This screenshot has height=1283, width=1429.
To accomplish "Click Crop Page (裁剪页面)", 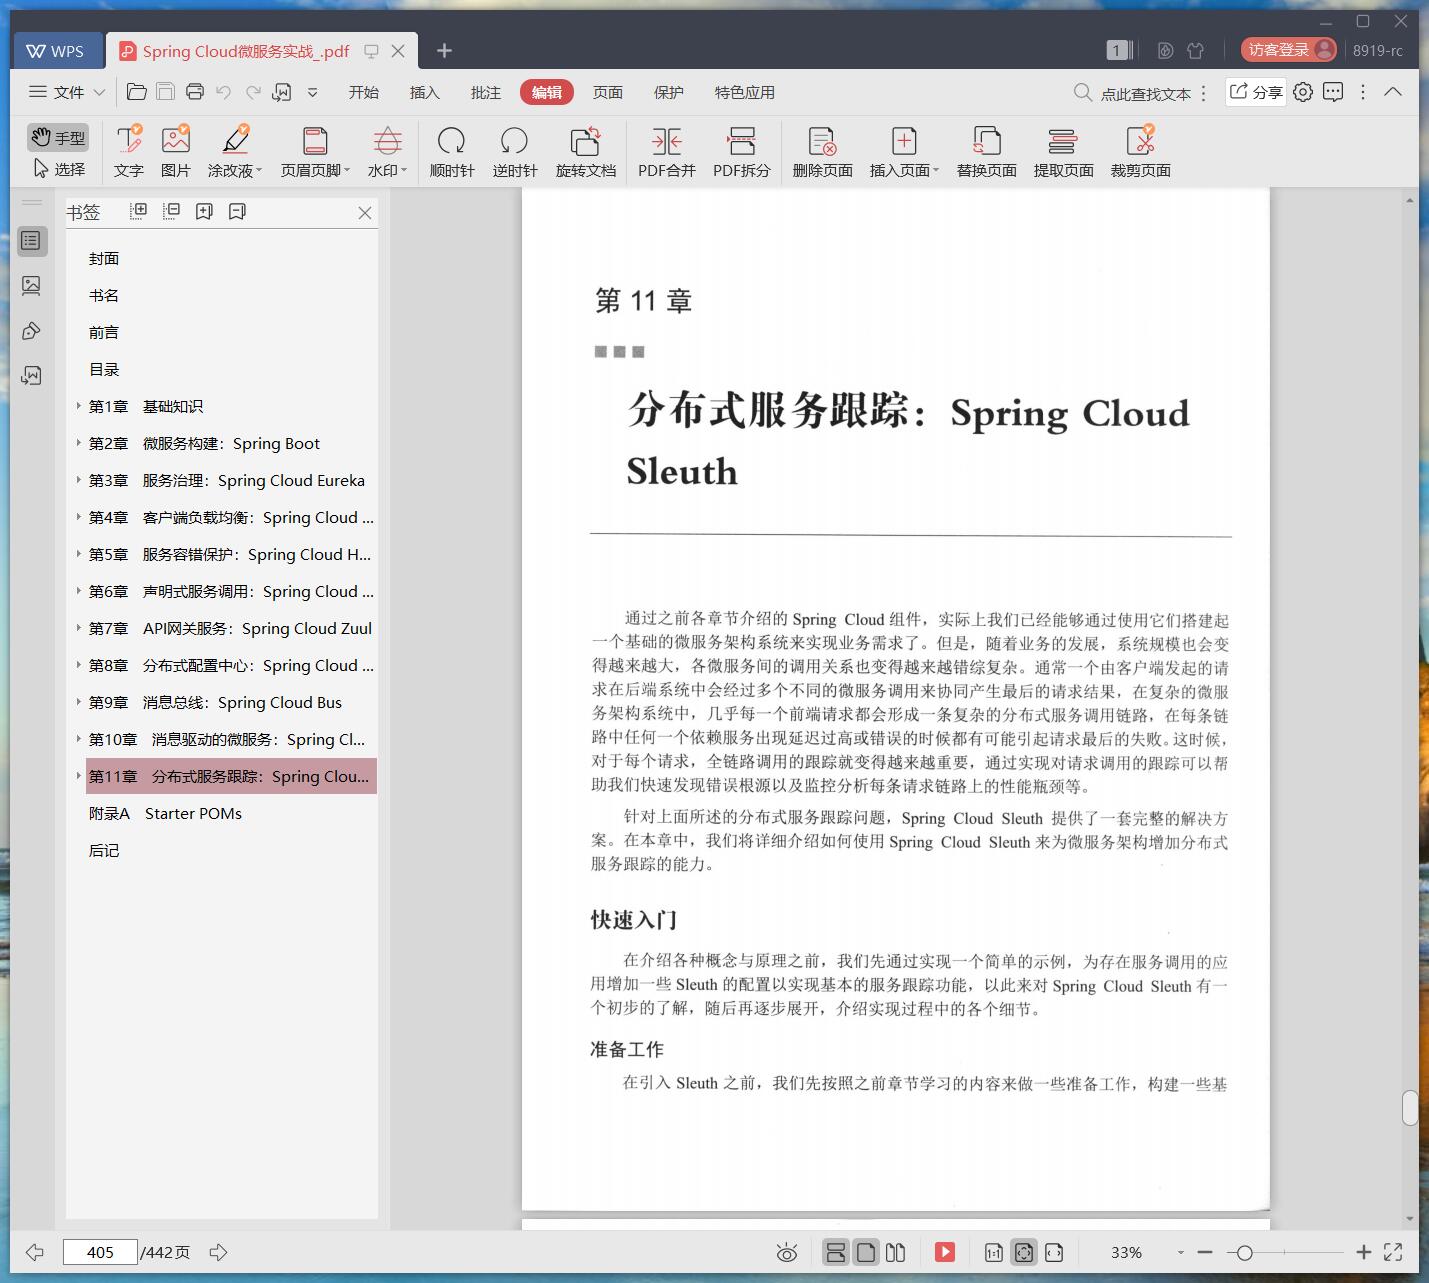I will [x=1141, y=152].
